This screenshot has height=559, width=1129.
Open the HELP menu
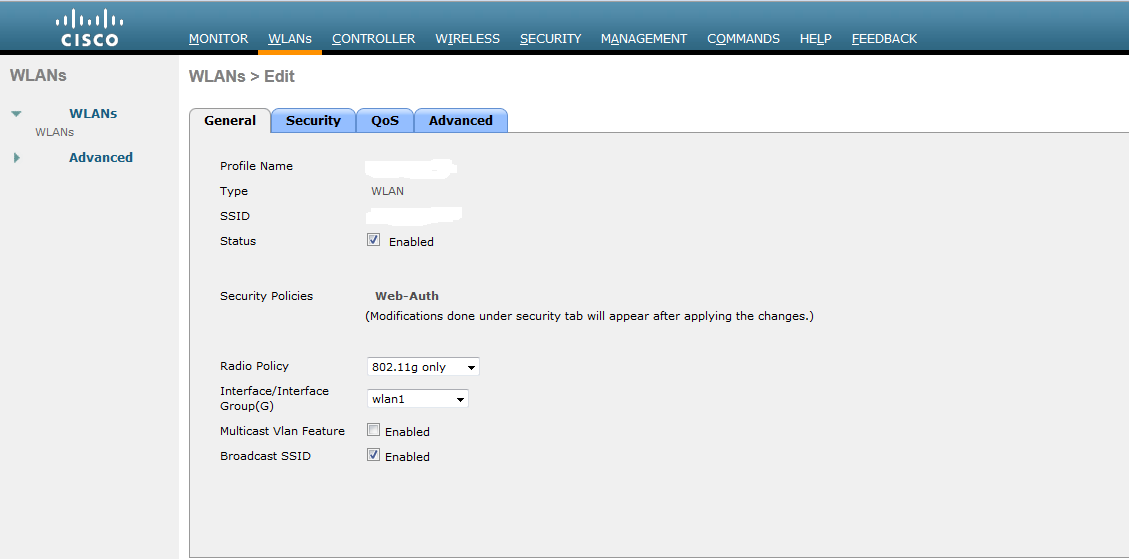pos(815,39)
